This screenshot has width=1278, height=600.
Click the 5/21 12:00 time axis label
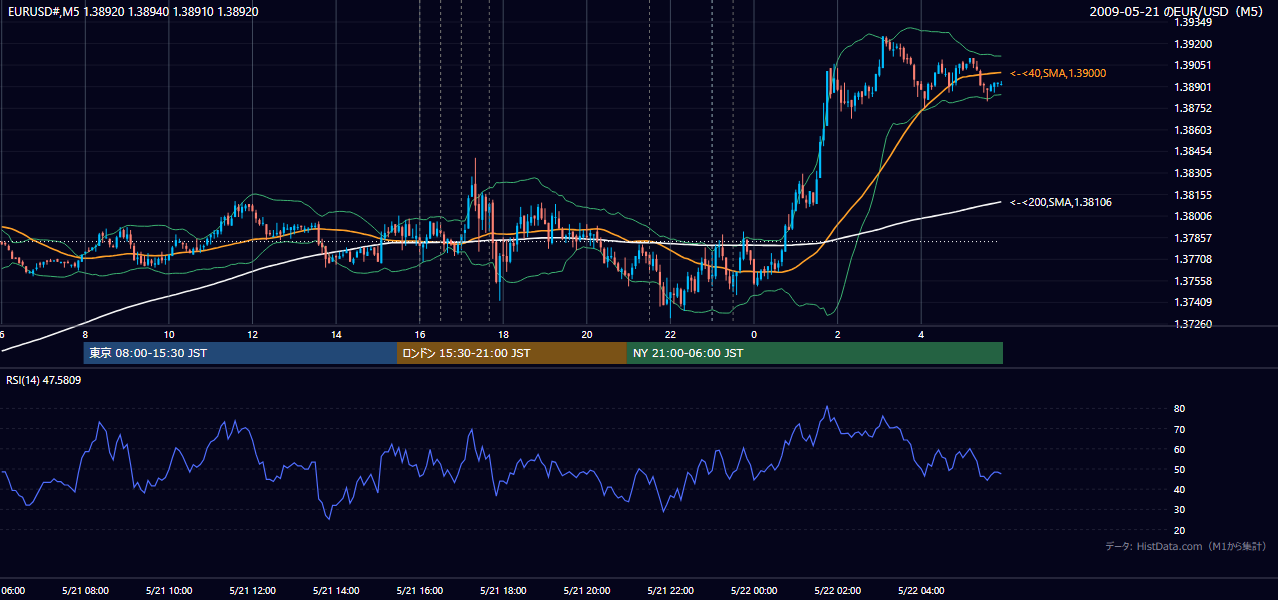(x=252, y=590)
